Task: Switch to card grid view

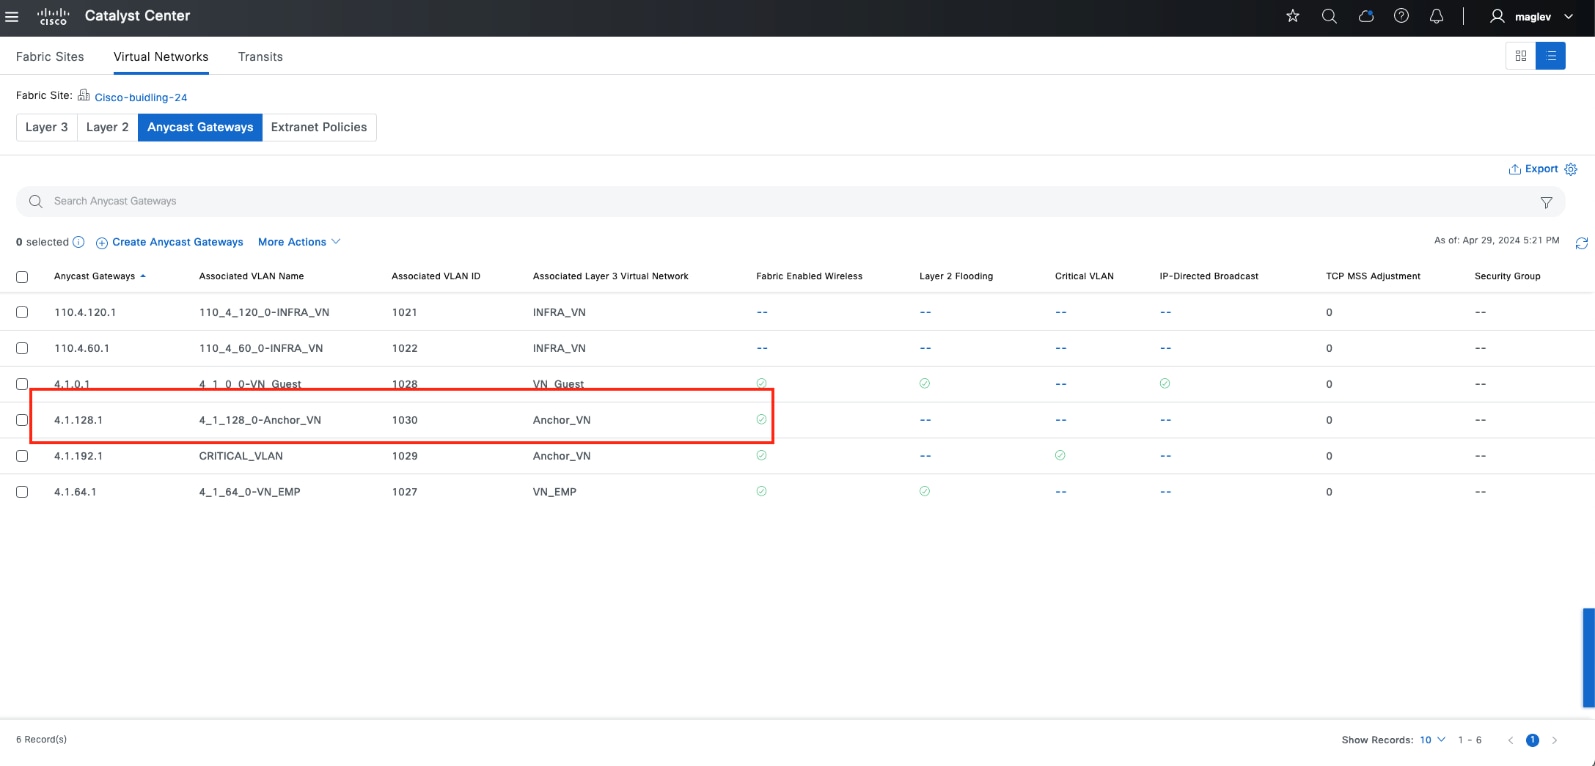Action: (1521, 56)
